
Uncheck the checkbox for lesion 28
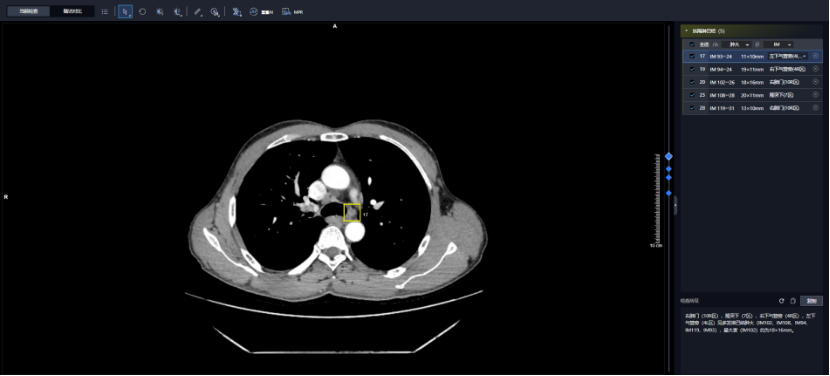point(692,108)
